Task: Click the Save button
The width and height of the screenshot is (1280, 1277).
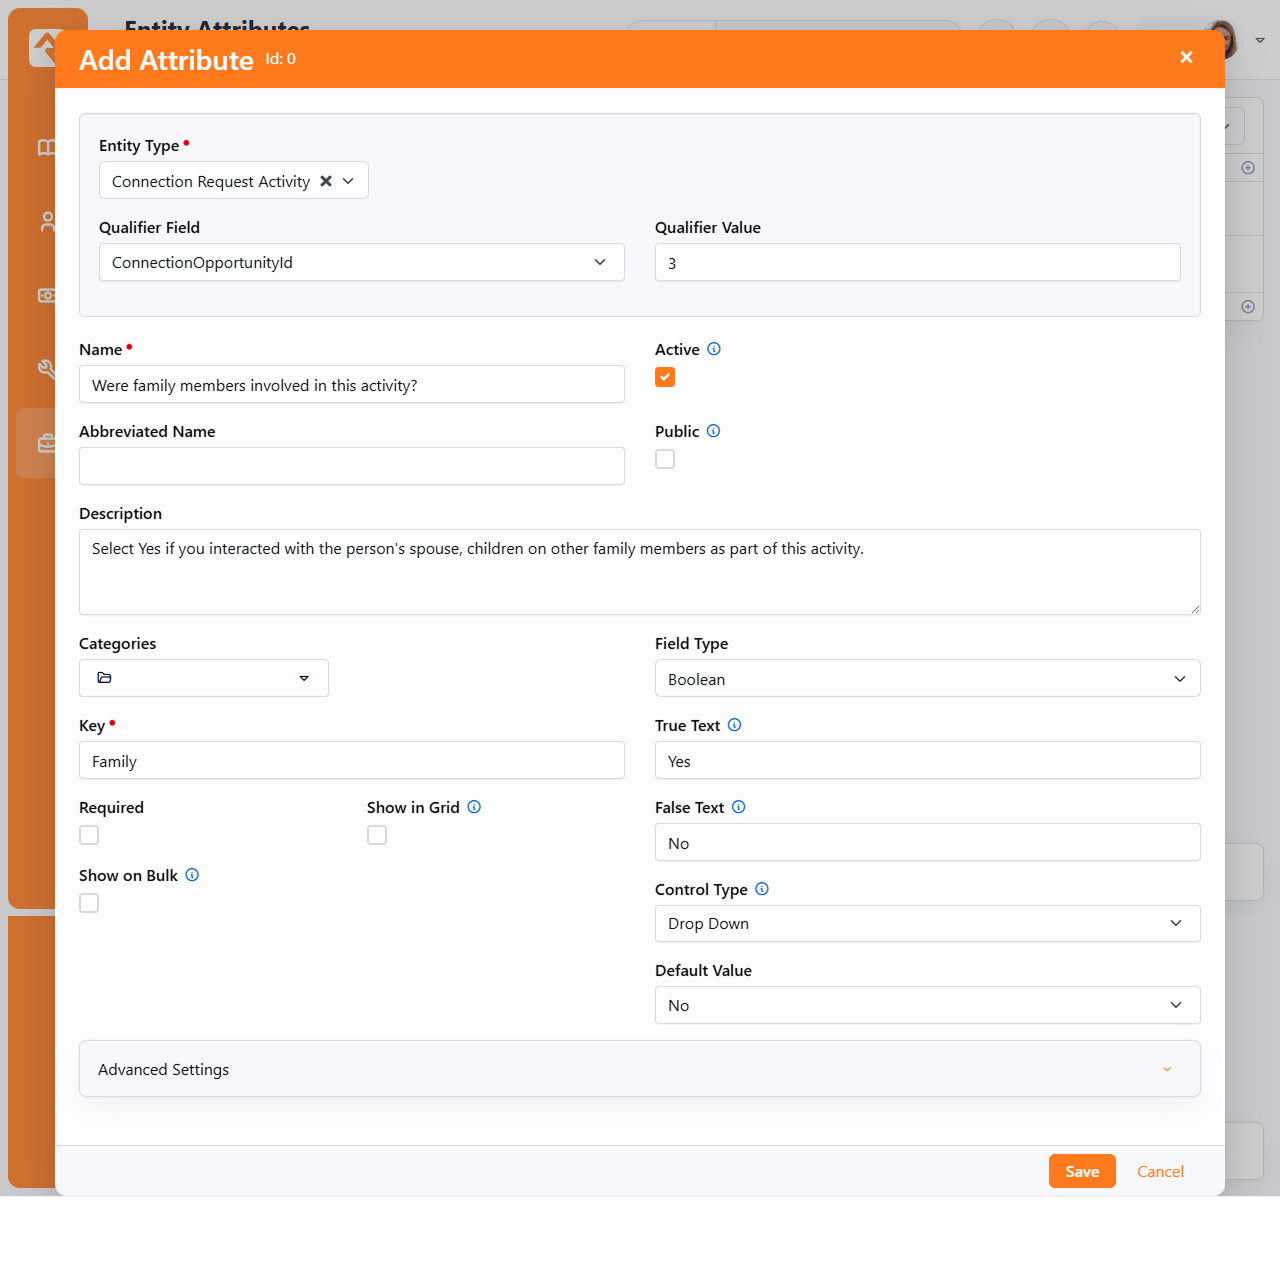Action: click(x=1082, y=1171)
